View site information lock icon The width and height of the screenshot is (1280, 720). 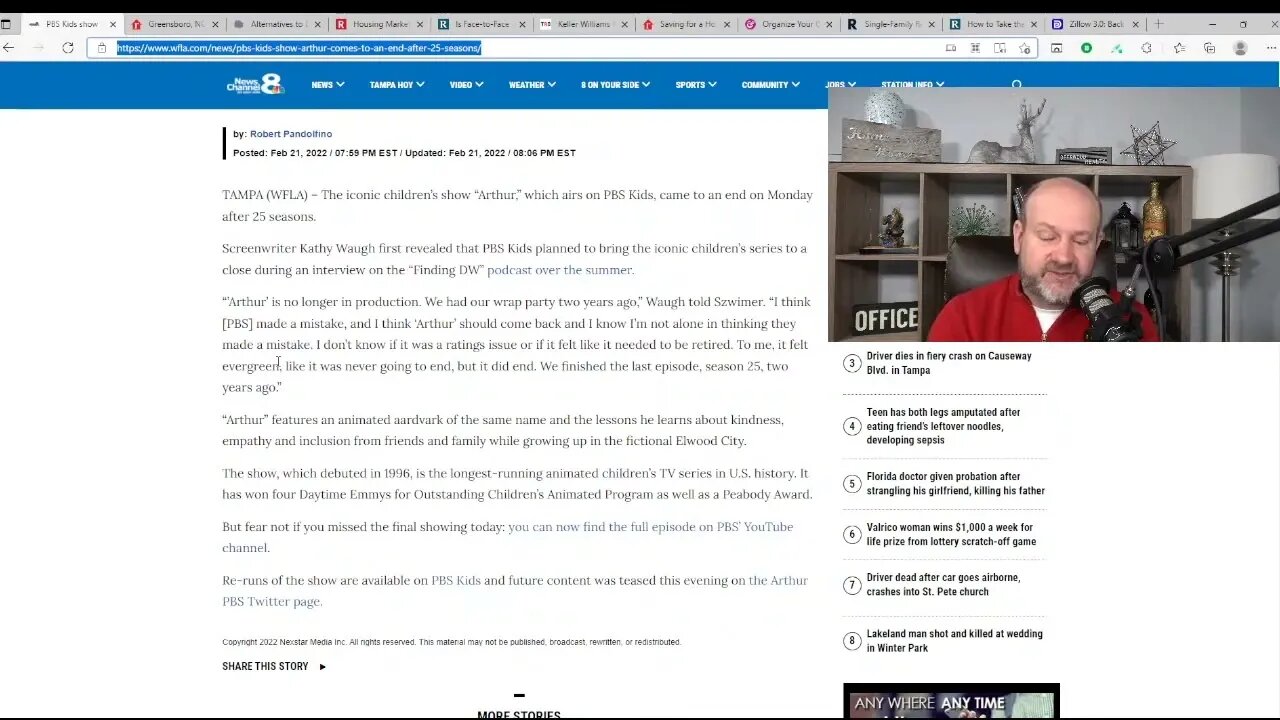coord(101,48)
